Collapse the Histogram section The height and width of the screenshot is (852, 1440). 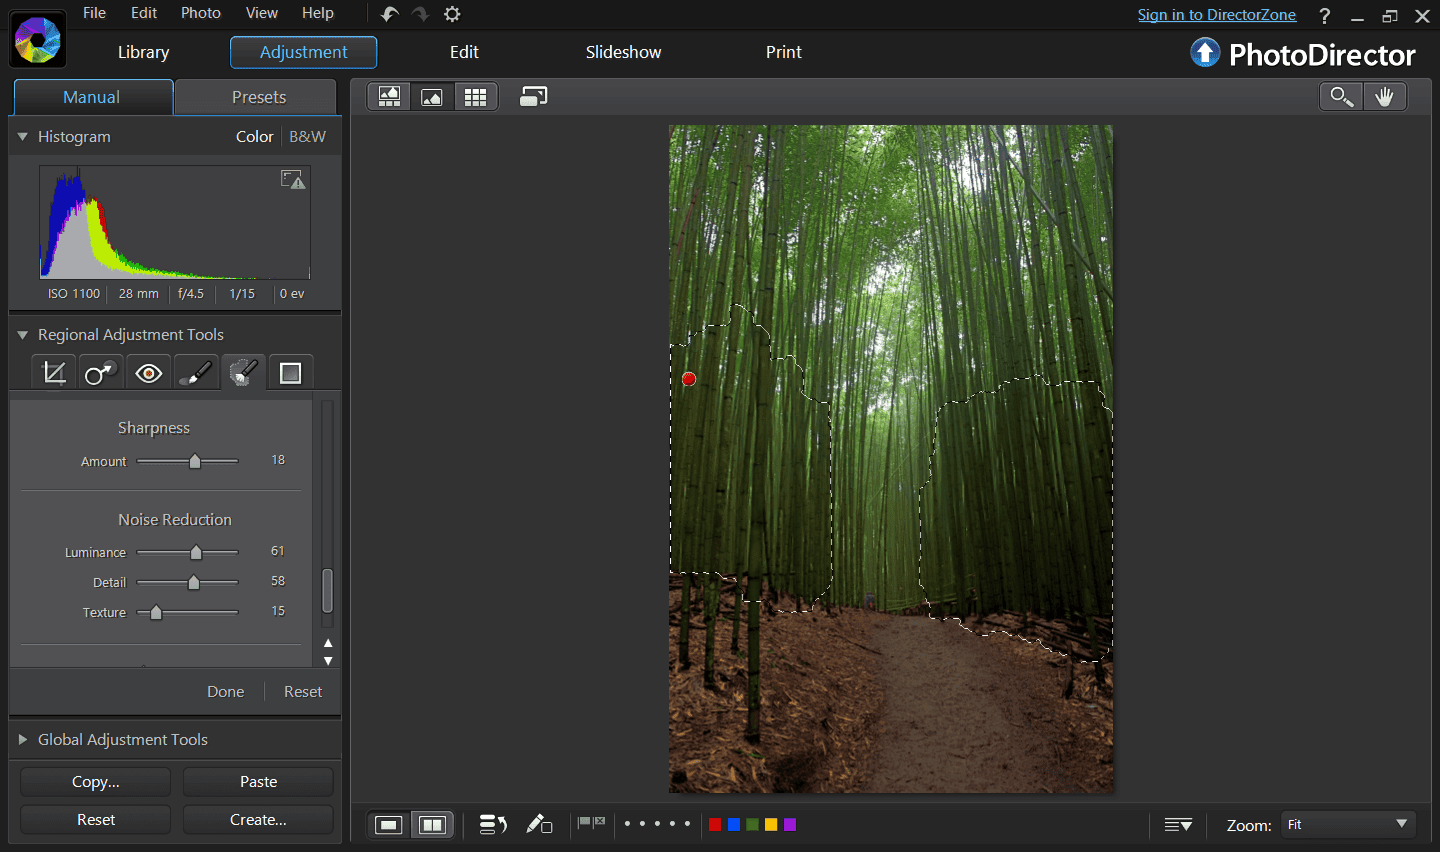tap(23, 137)
